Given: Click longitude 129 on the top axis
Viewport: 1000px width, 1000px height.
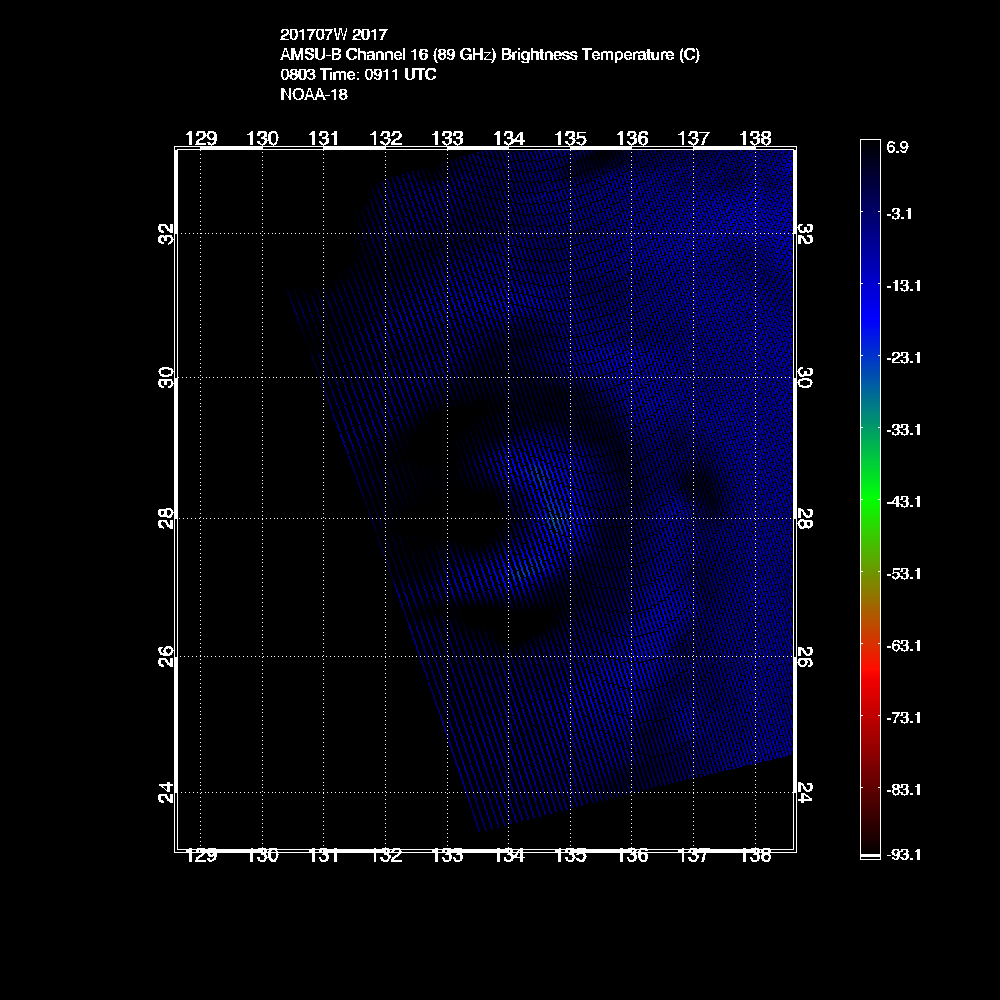Looking at the screenshot, I should [202, 138].
